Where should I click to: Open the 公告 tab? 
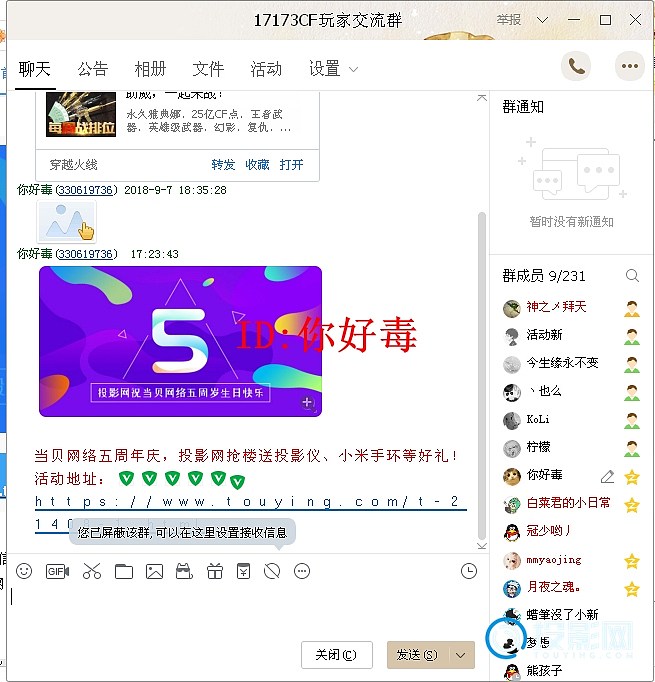(93, 69)
